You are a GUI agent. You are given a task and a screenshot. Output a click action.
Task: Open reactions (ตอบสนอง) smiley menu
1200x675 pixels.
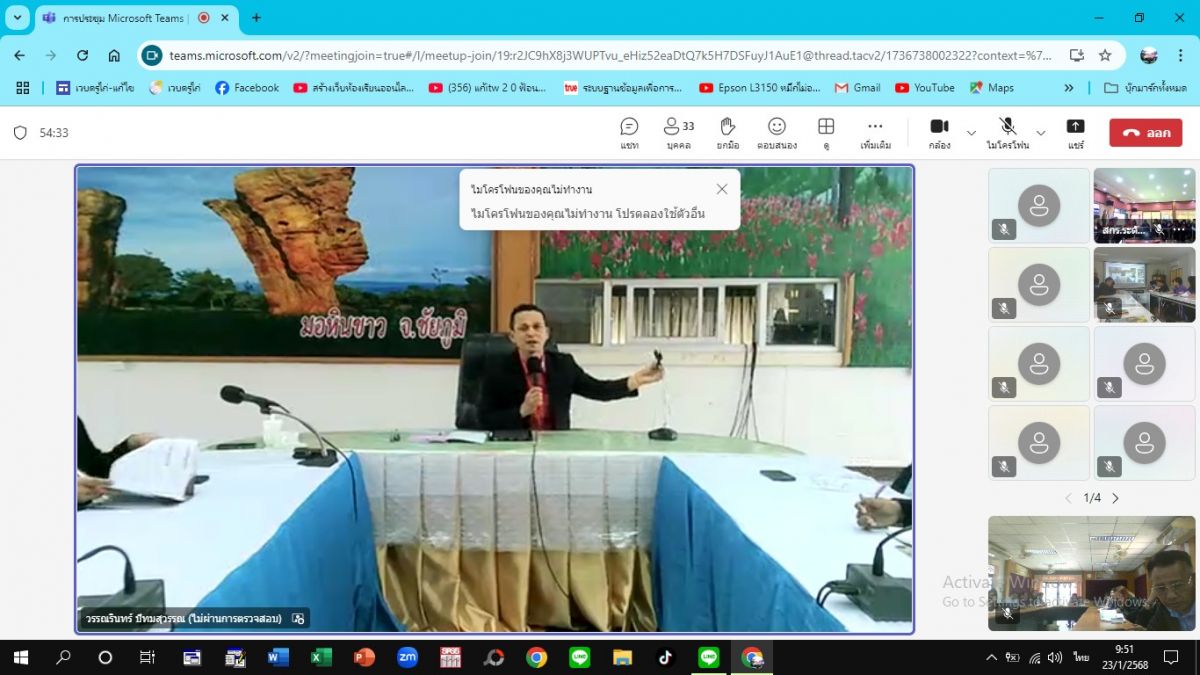pyautogui.click(x=777, y=133)
